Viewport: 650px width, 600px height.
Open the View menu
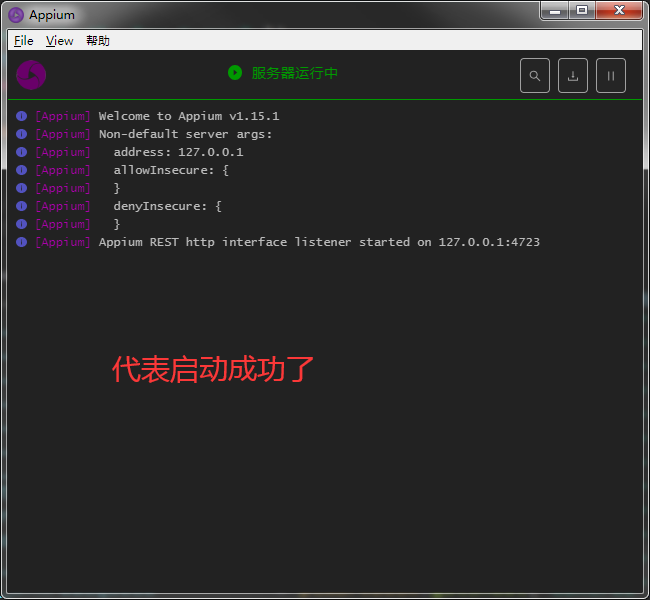click(x=59, y=41)
